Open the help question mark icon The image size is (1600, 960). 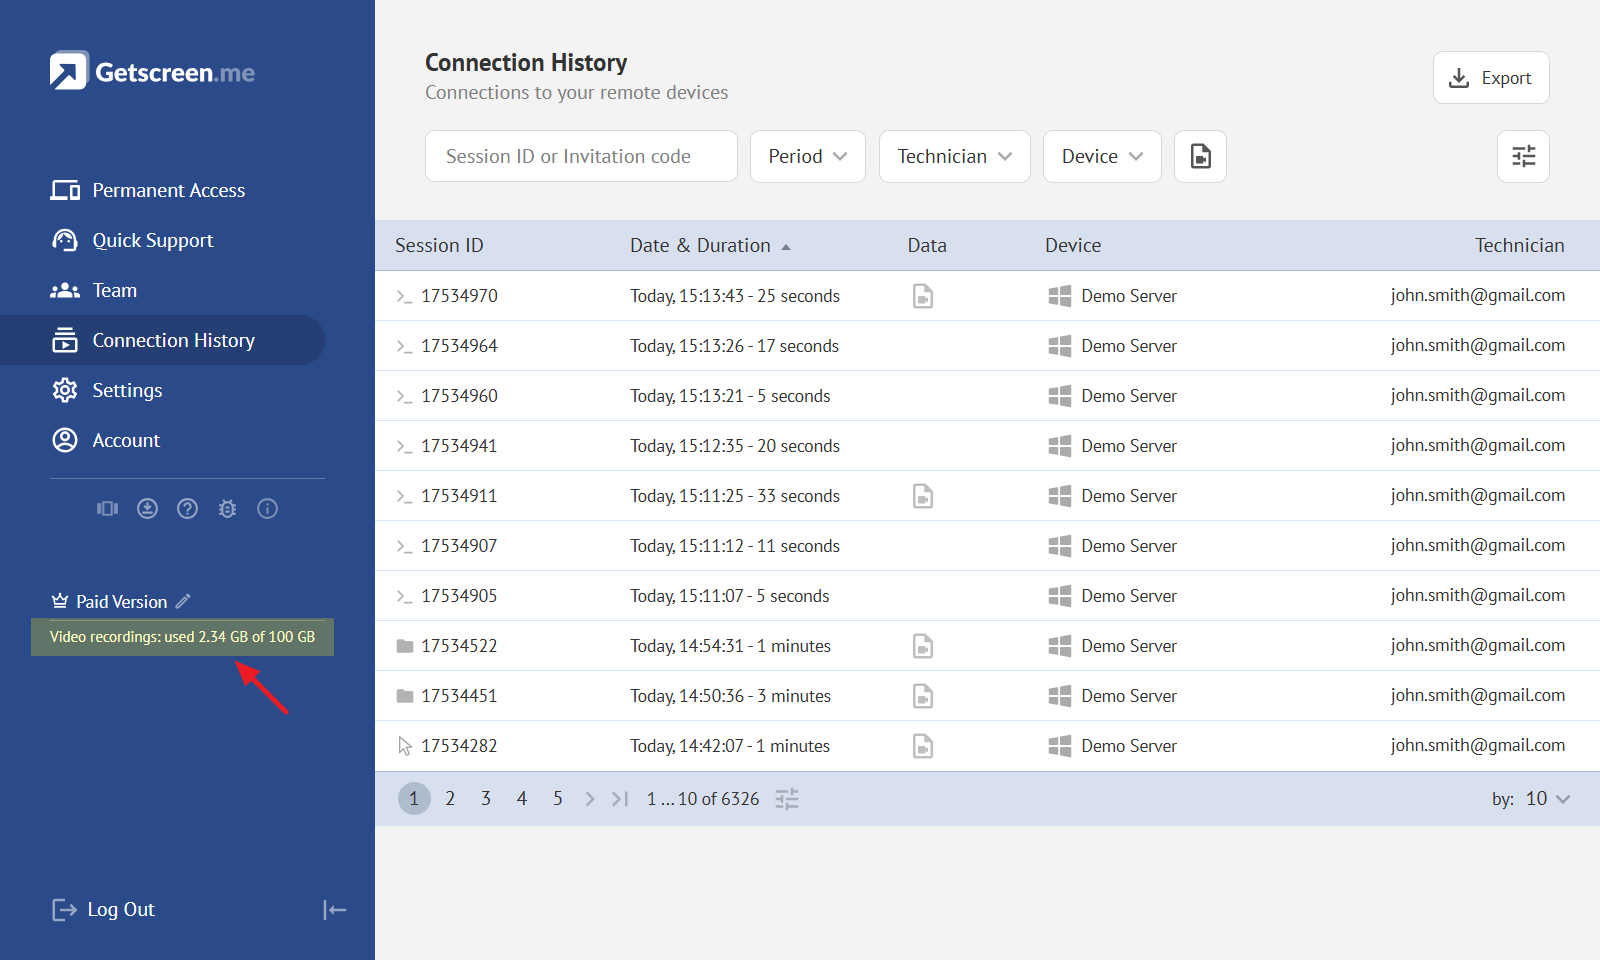coord(187,509)
